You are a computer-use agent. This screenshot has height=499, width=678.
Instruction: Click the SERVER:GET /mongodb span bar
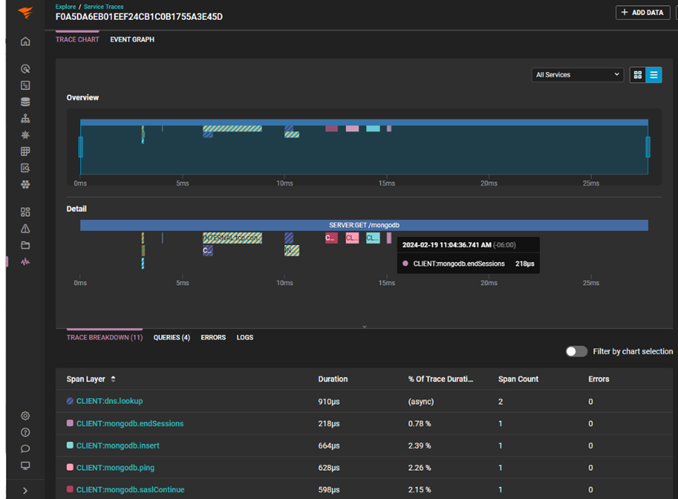364,226
